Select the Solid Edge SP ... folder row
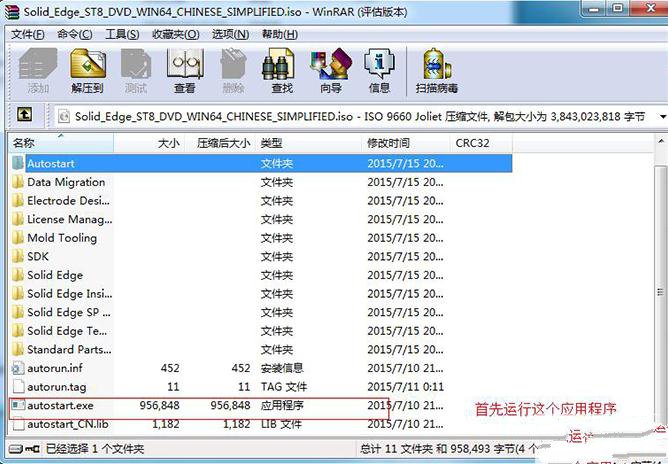The image size is (668, 464). [260, 312]
